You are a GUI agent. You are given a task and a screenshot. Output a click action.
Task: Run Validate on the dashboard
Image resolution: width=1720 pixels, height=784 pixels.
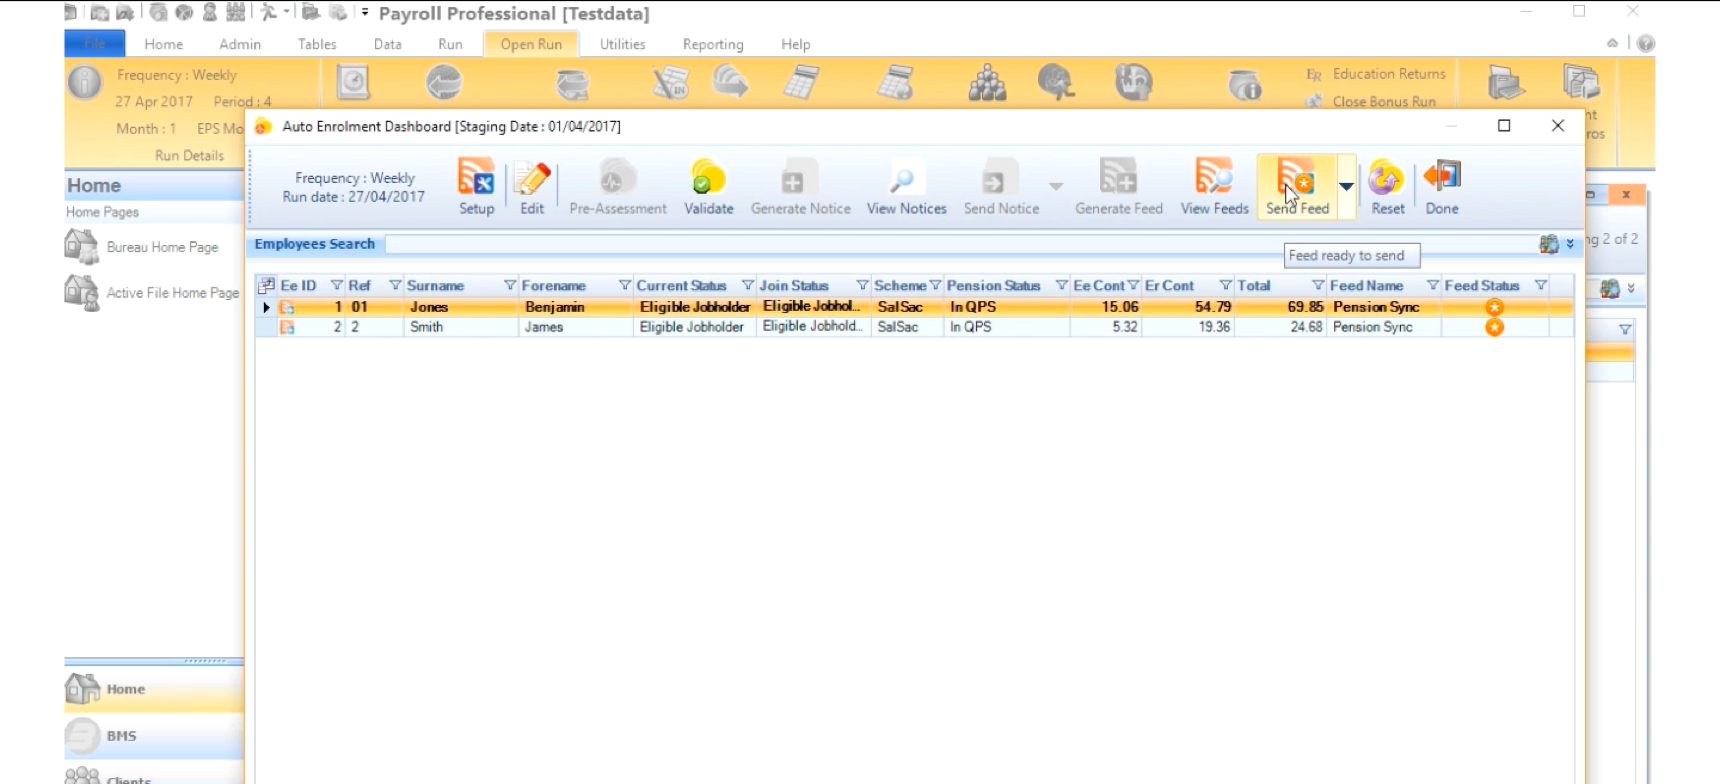click(x=708, y=187)
